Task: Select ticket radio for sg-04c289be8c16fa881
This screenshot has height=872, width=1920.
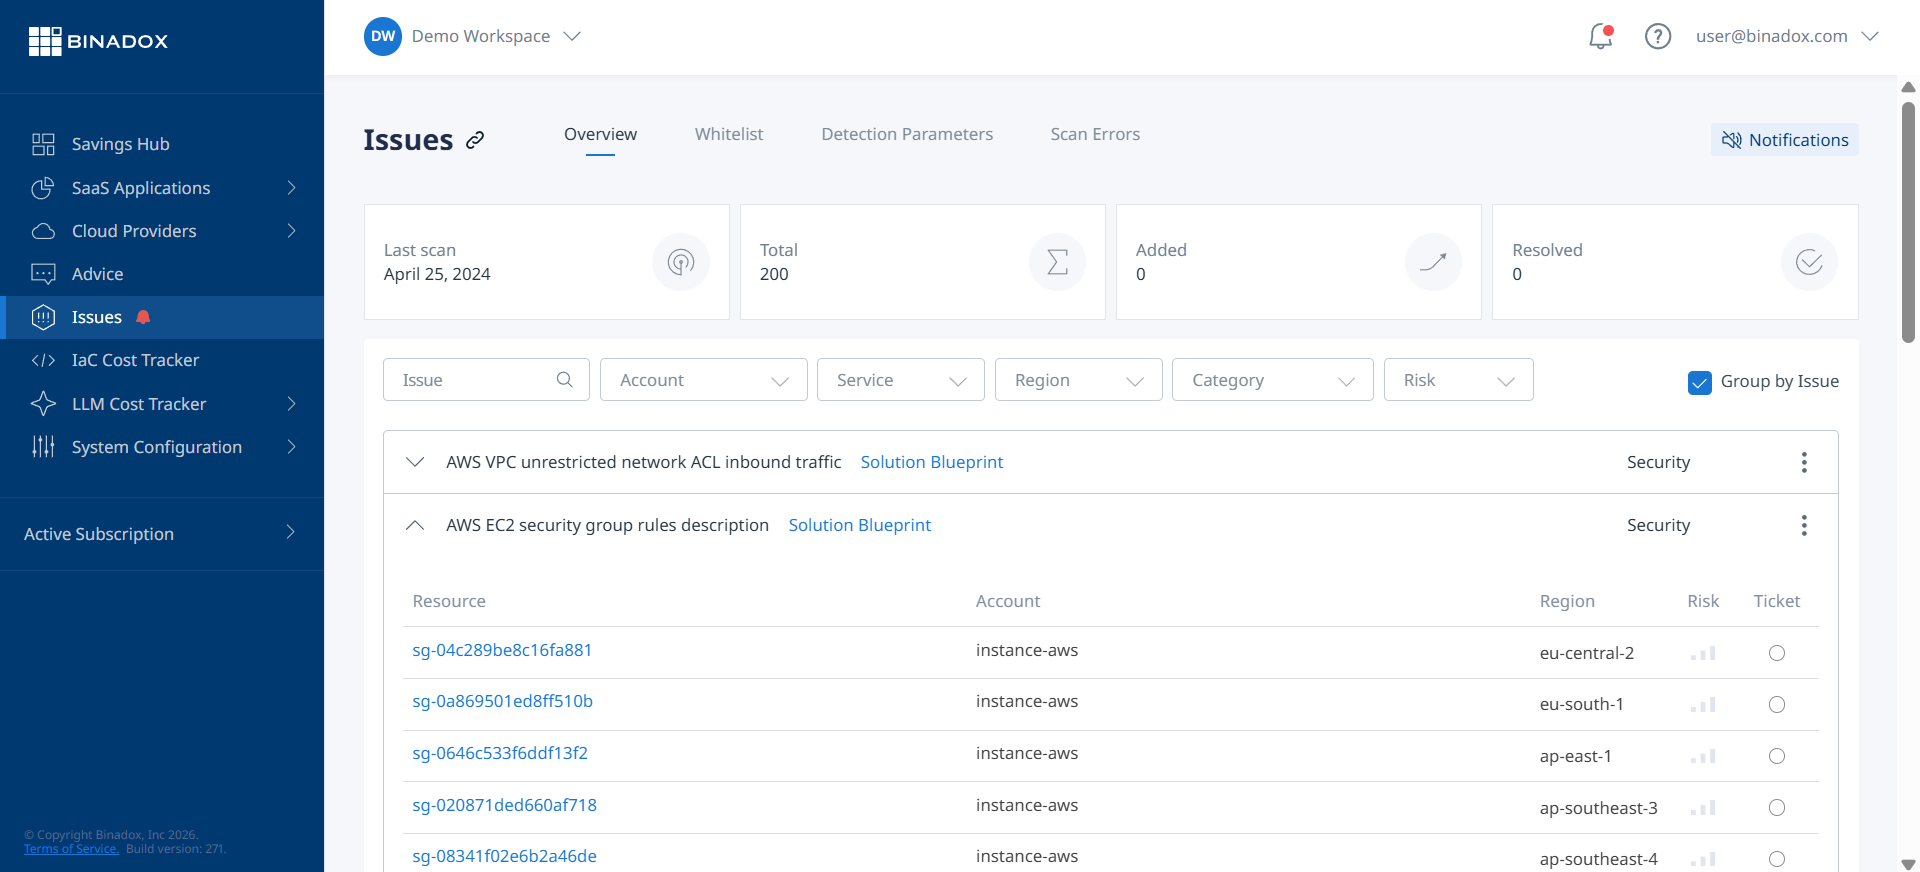Action: (1777, 653)
